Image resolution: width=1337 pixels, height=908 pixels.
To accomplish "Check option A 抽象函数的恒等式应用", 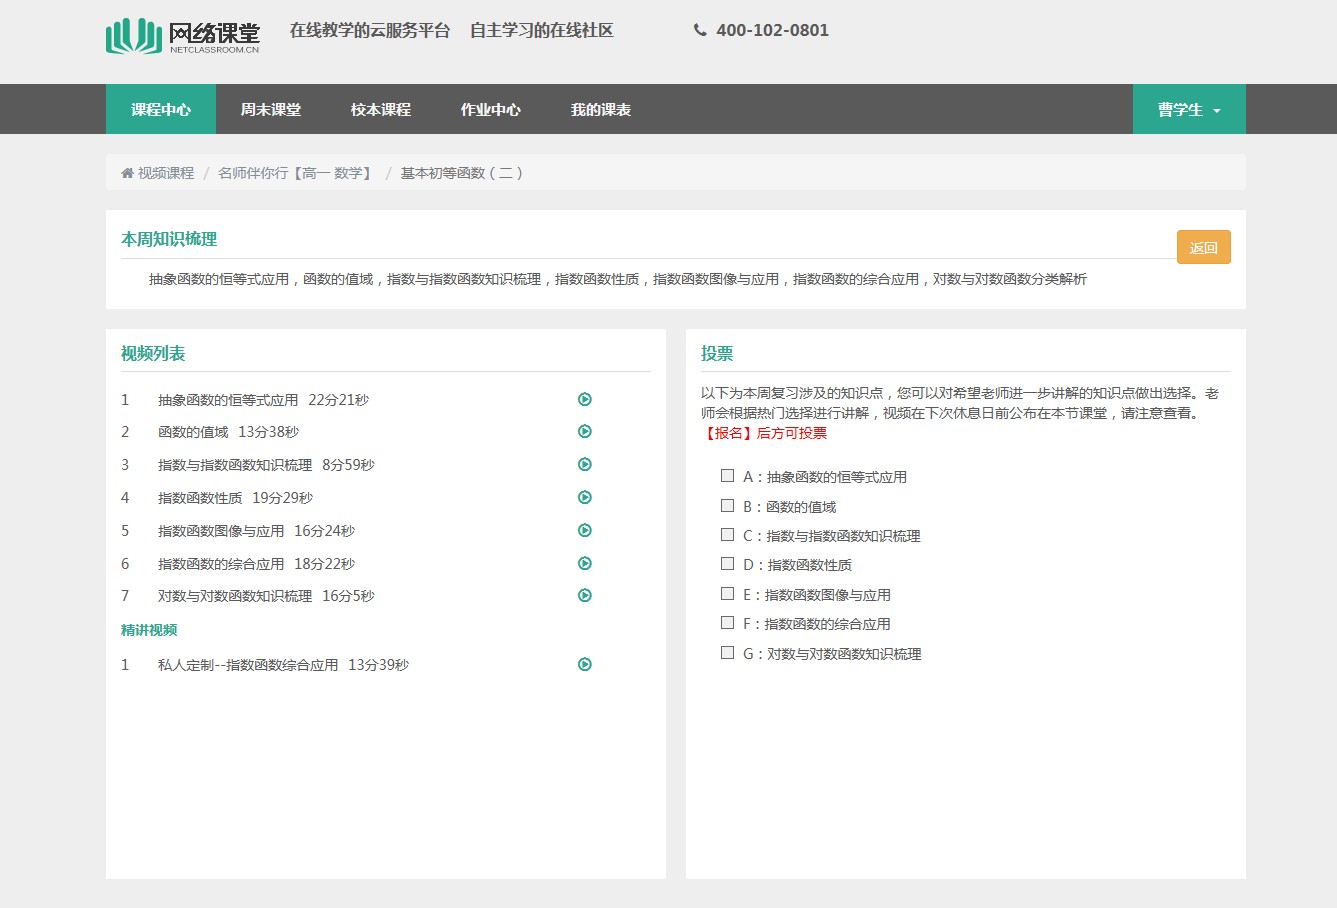I will pos(728,476).
